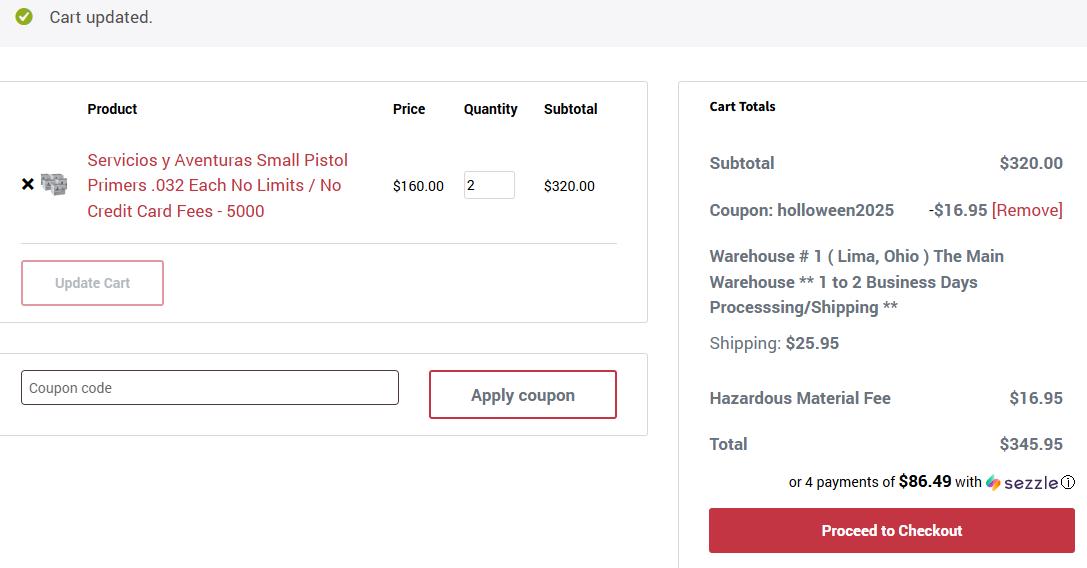Click the Product column header
Image resolution: width=1087 pixels, height=568 pixels.
pyautogui.click(x=112, y=109)
